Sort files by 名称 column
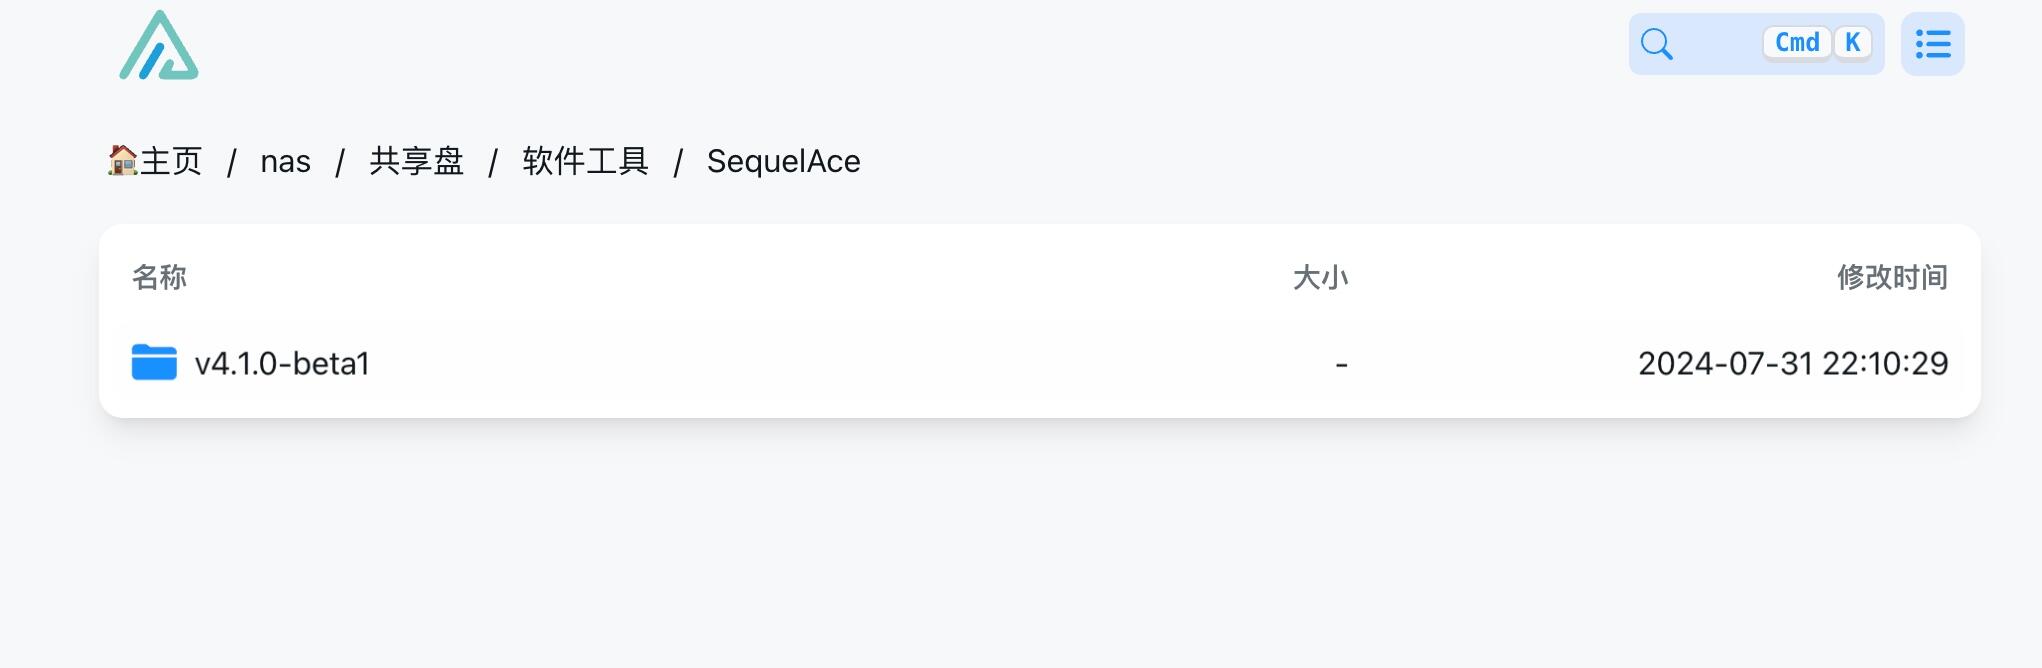This screenshot has height=668, width=2042. point(161,277)
